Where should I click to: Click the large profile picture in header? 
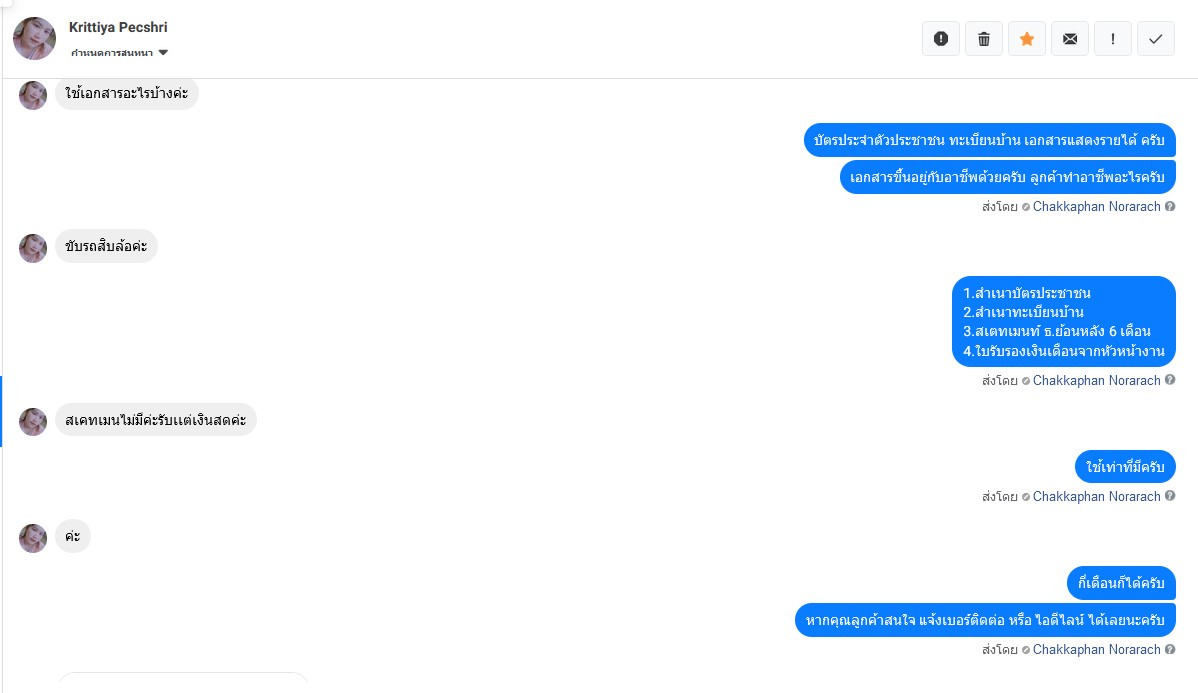(34, 38)
